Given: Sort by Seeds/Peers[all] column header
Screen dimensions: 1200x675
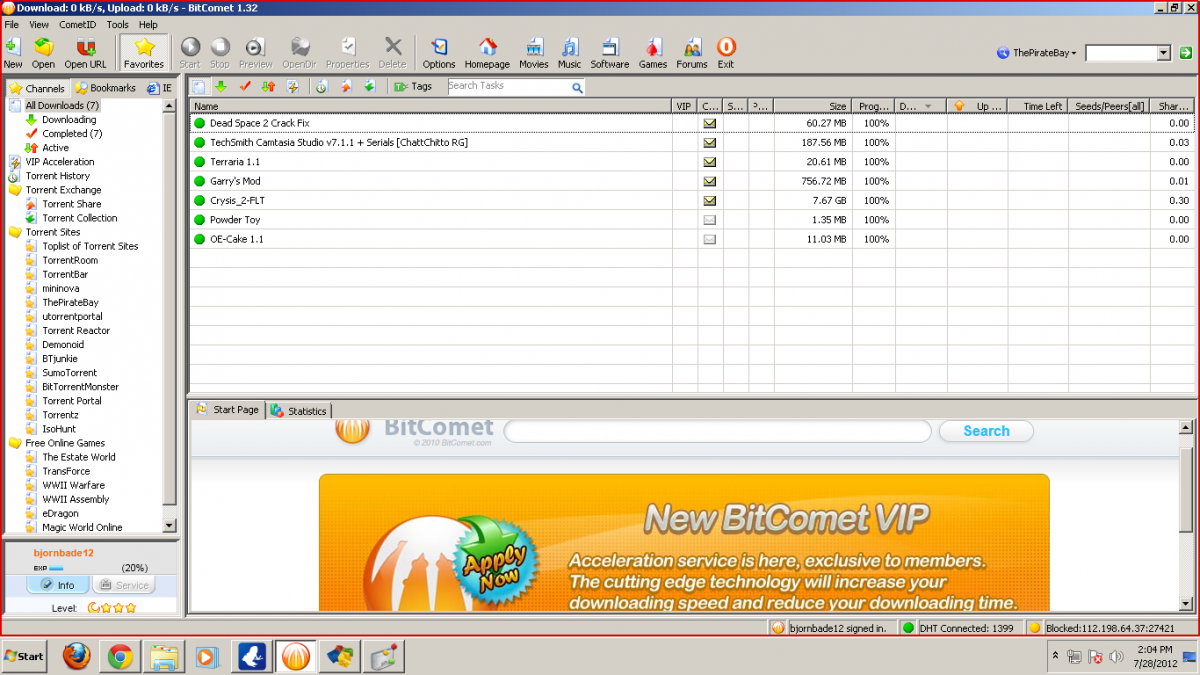Looking at the screenshot, I should pyautogui.click(x=1108, y=105).
